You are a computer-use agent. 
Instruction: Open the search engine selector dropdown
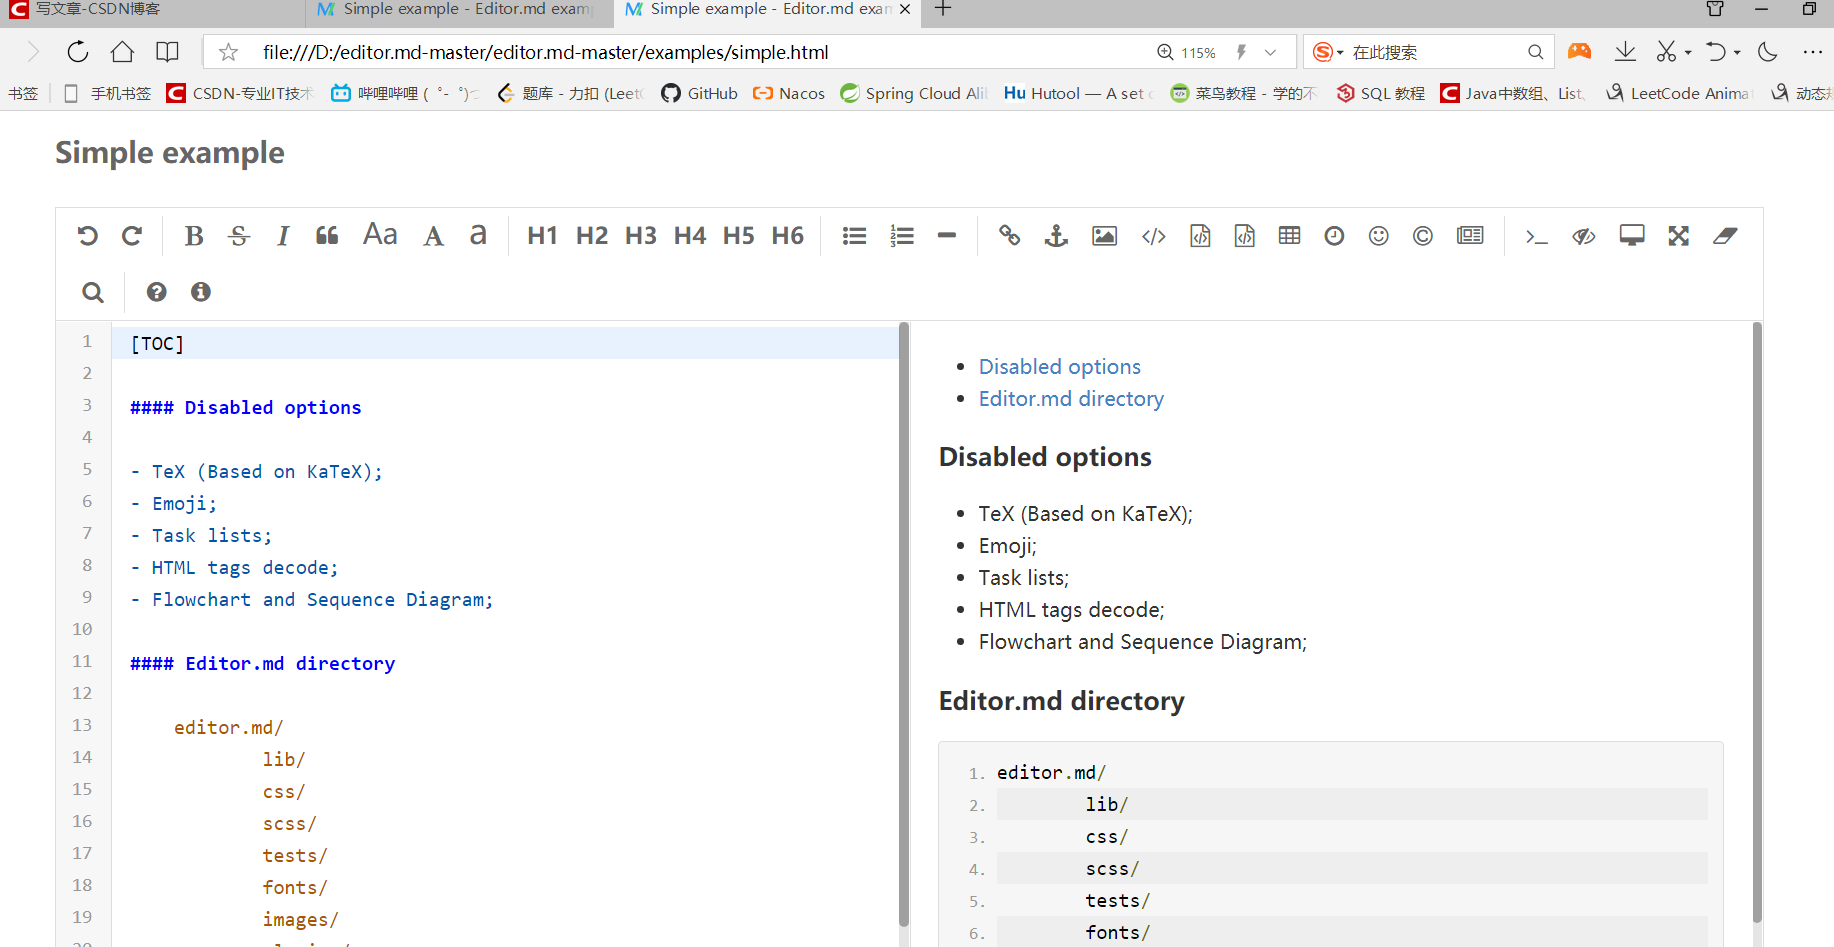tap(1327, 52)
